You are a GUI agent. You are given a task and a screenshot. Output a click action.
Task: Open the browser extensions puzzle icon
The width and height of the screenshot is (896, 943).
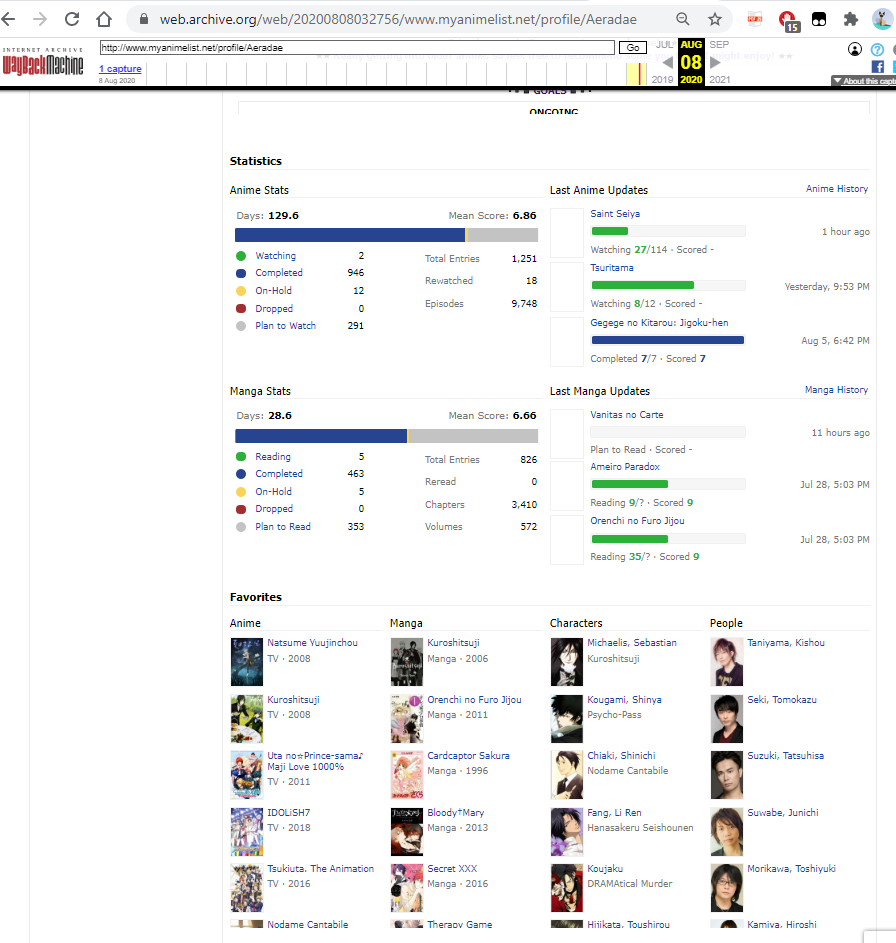850,19
